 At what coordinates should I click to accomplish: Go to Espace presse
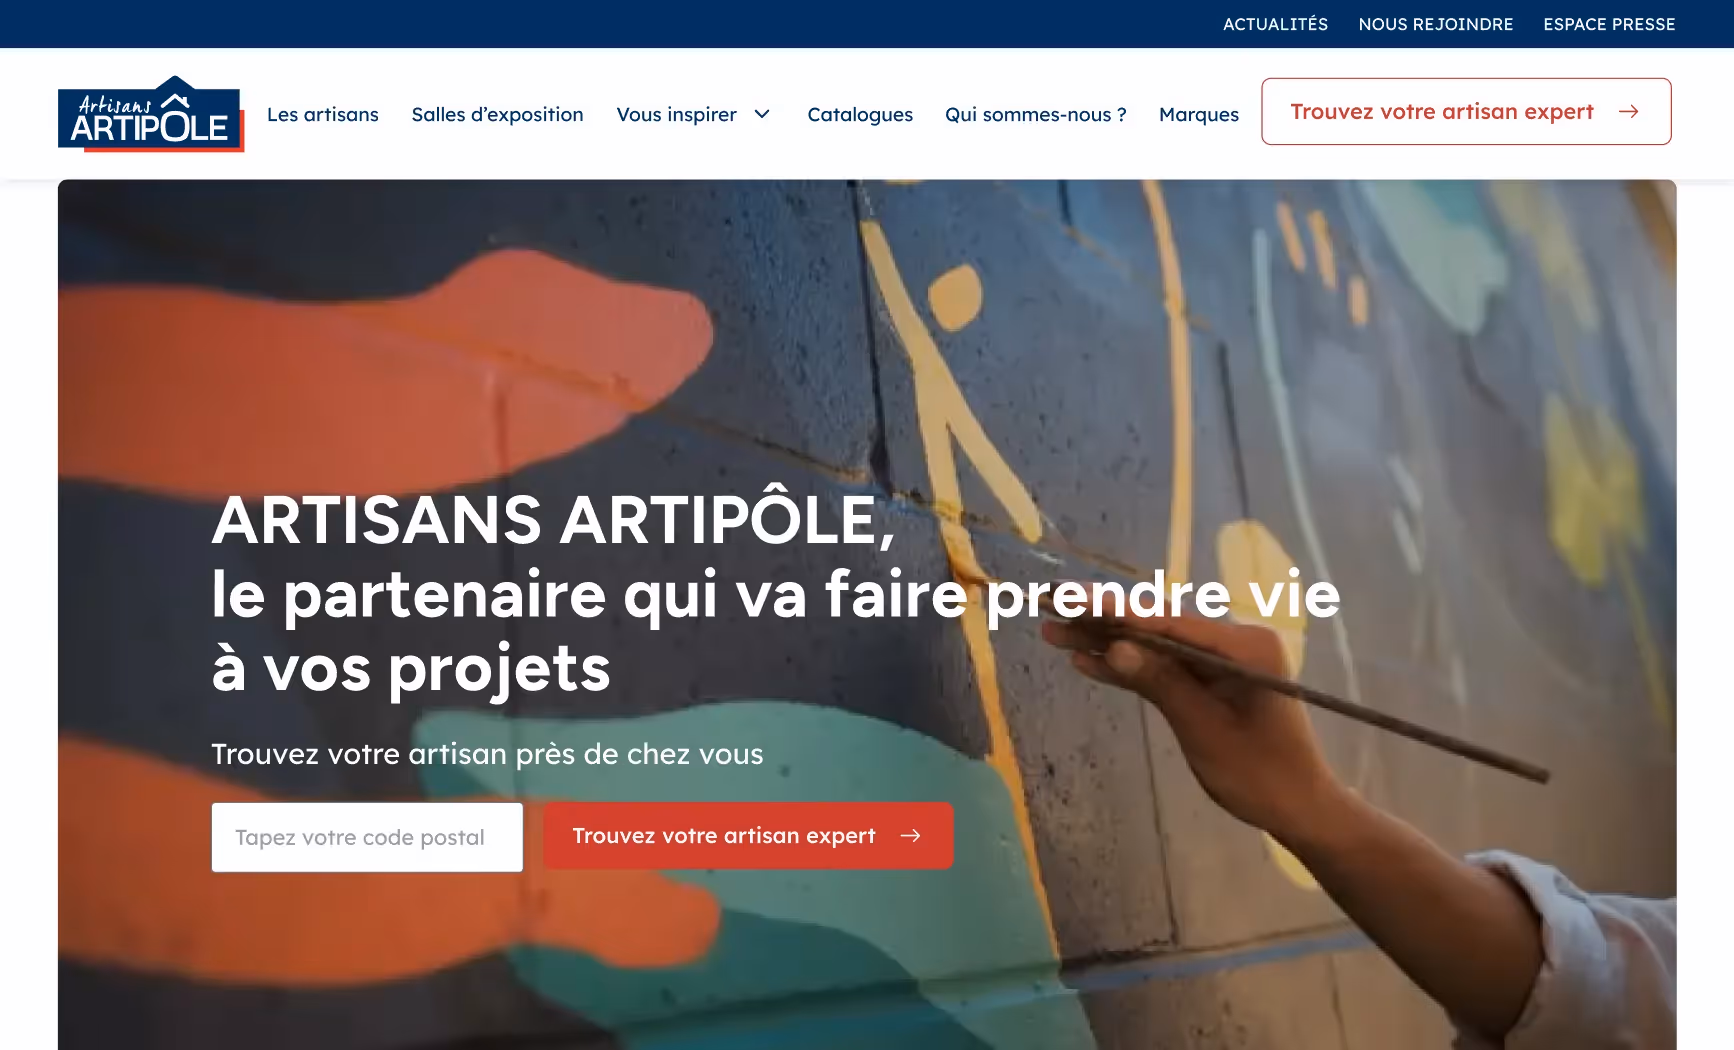pos(1609,24)
